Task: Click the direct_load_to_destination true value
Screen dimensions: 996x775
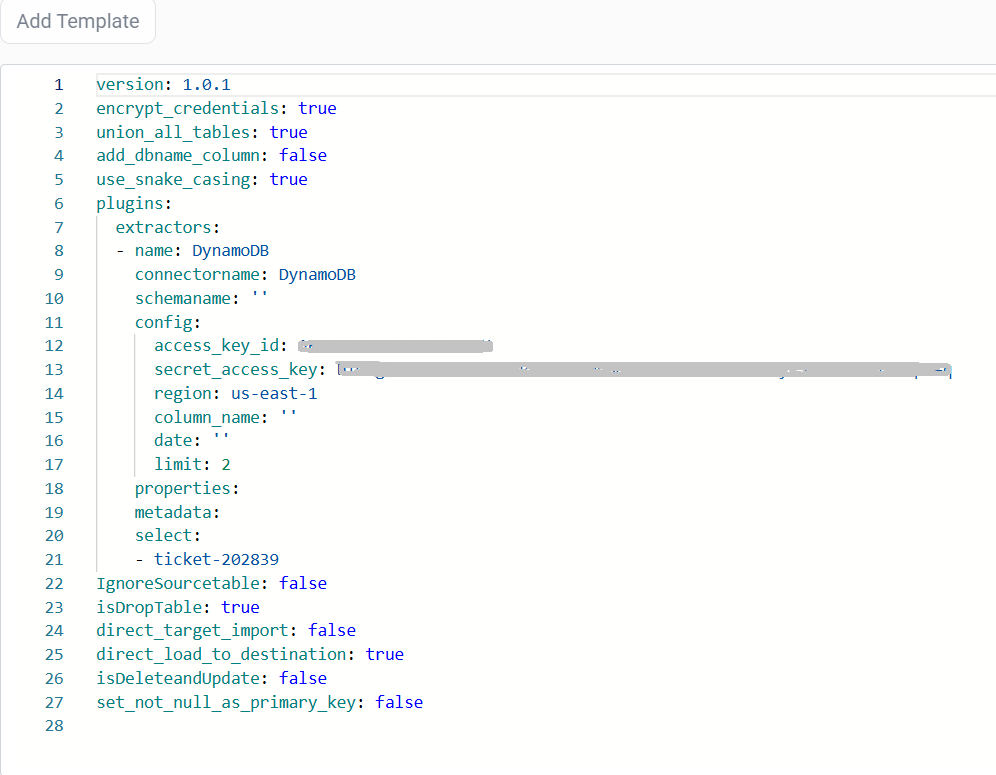Action: pos(384,654)
